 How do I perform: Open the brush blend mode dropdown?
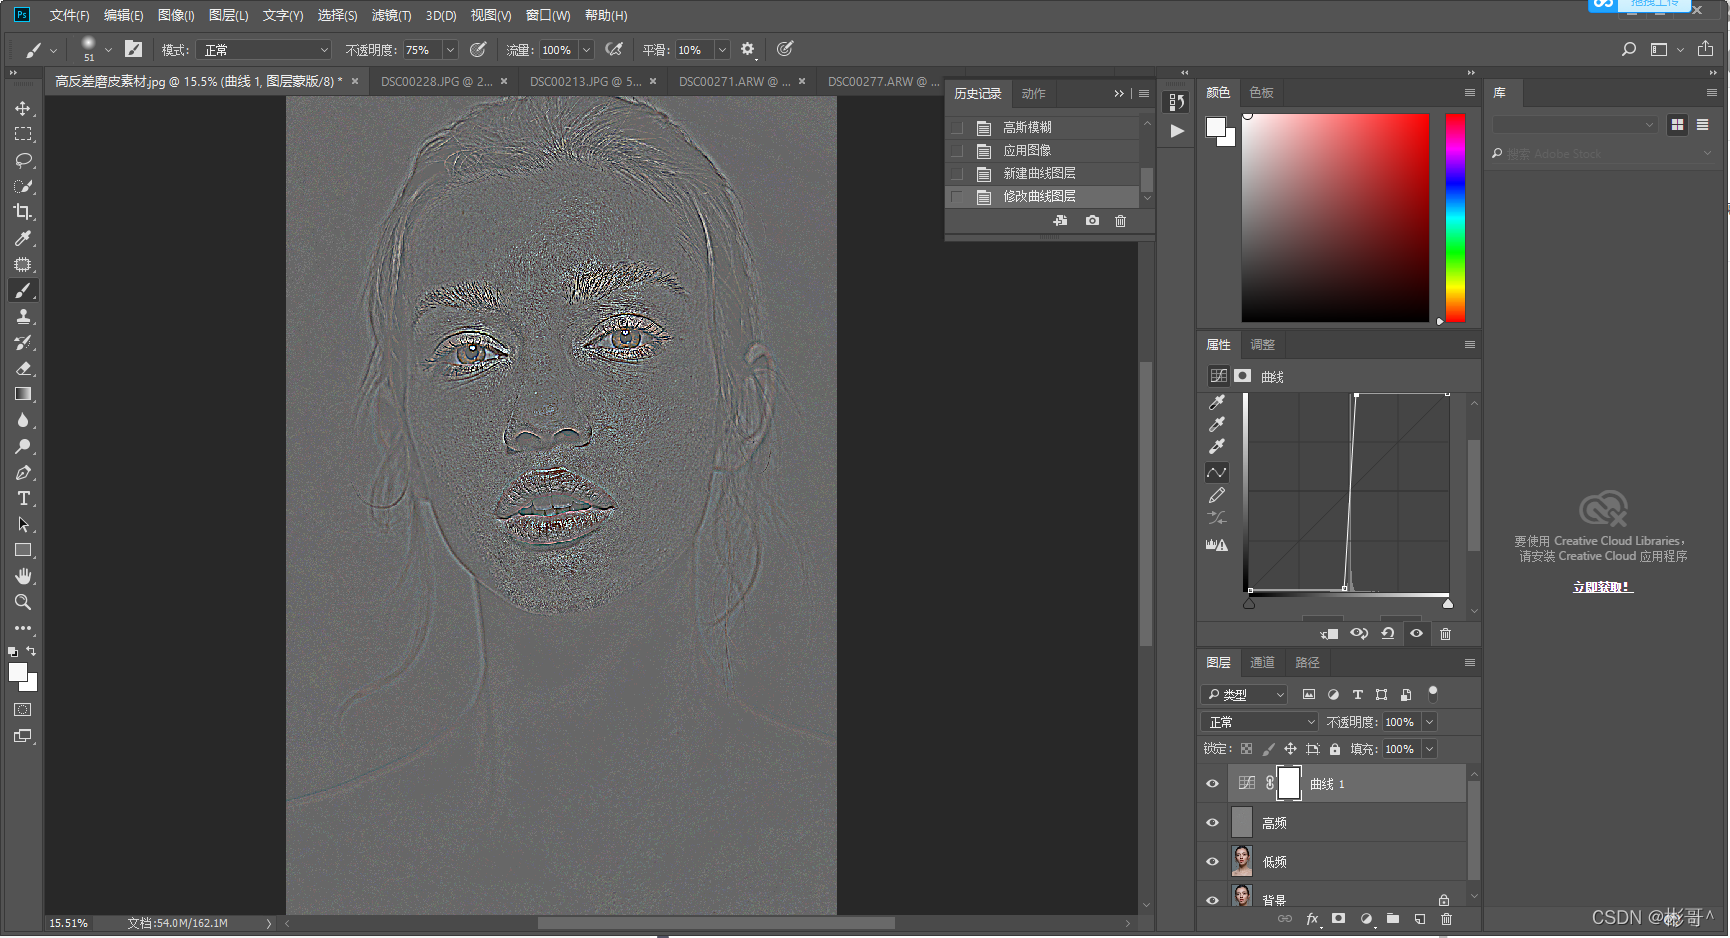(x=265, y=50)
